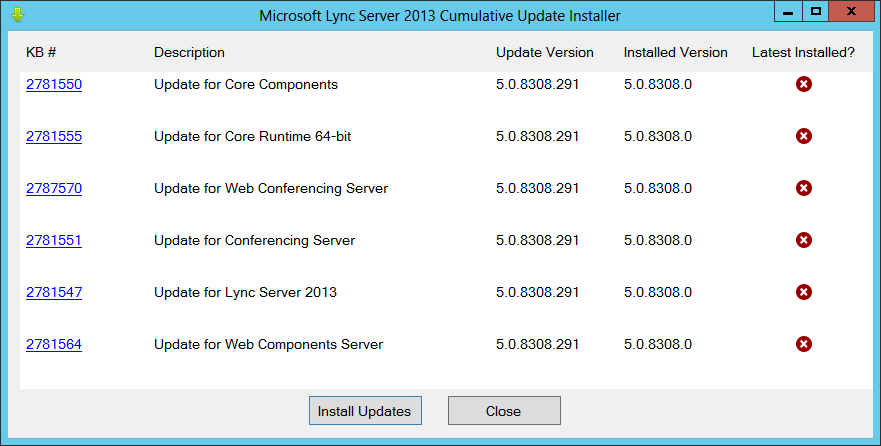Select 'Update for Core Components' description

(246, 84)
